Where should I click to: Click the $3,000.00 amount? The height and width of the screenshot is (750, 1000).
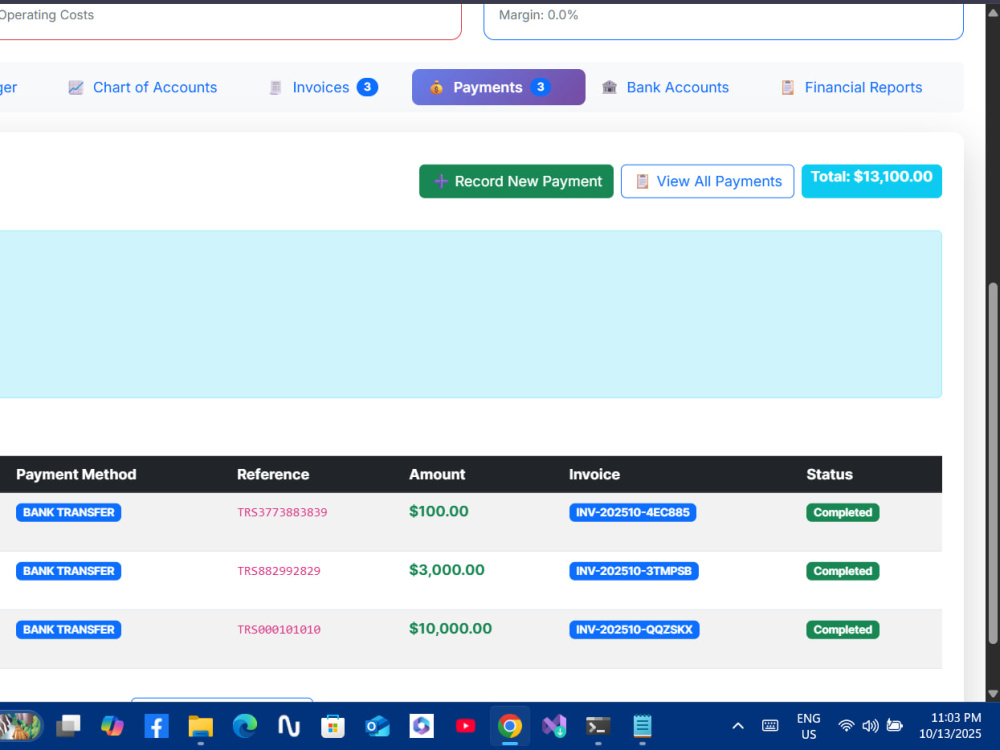pyautogui.click(x=447, y=570)
